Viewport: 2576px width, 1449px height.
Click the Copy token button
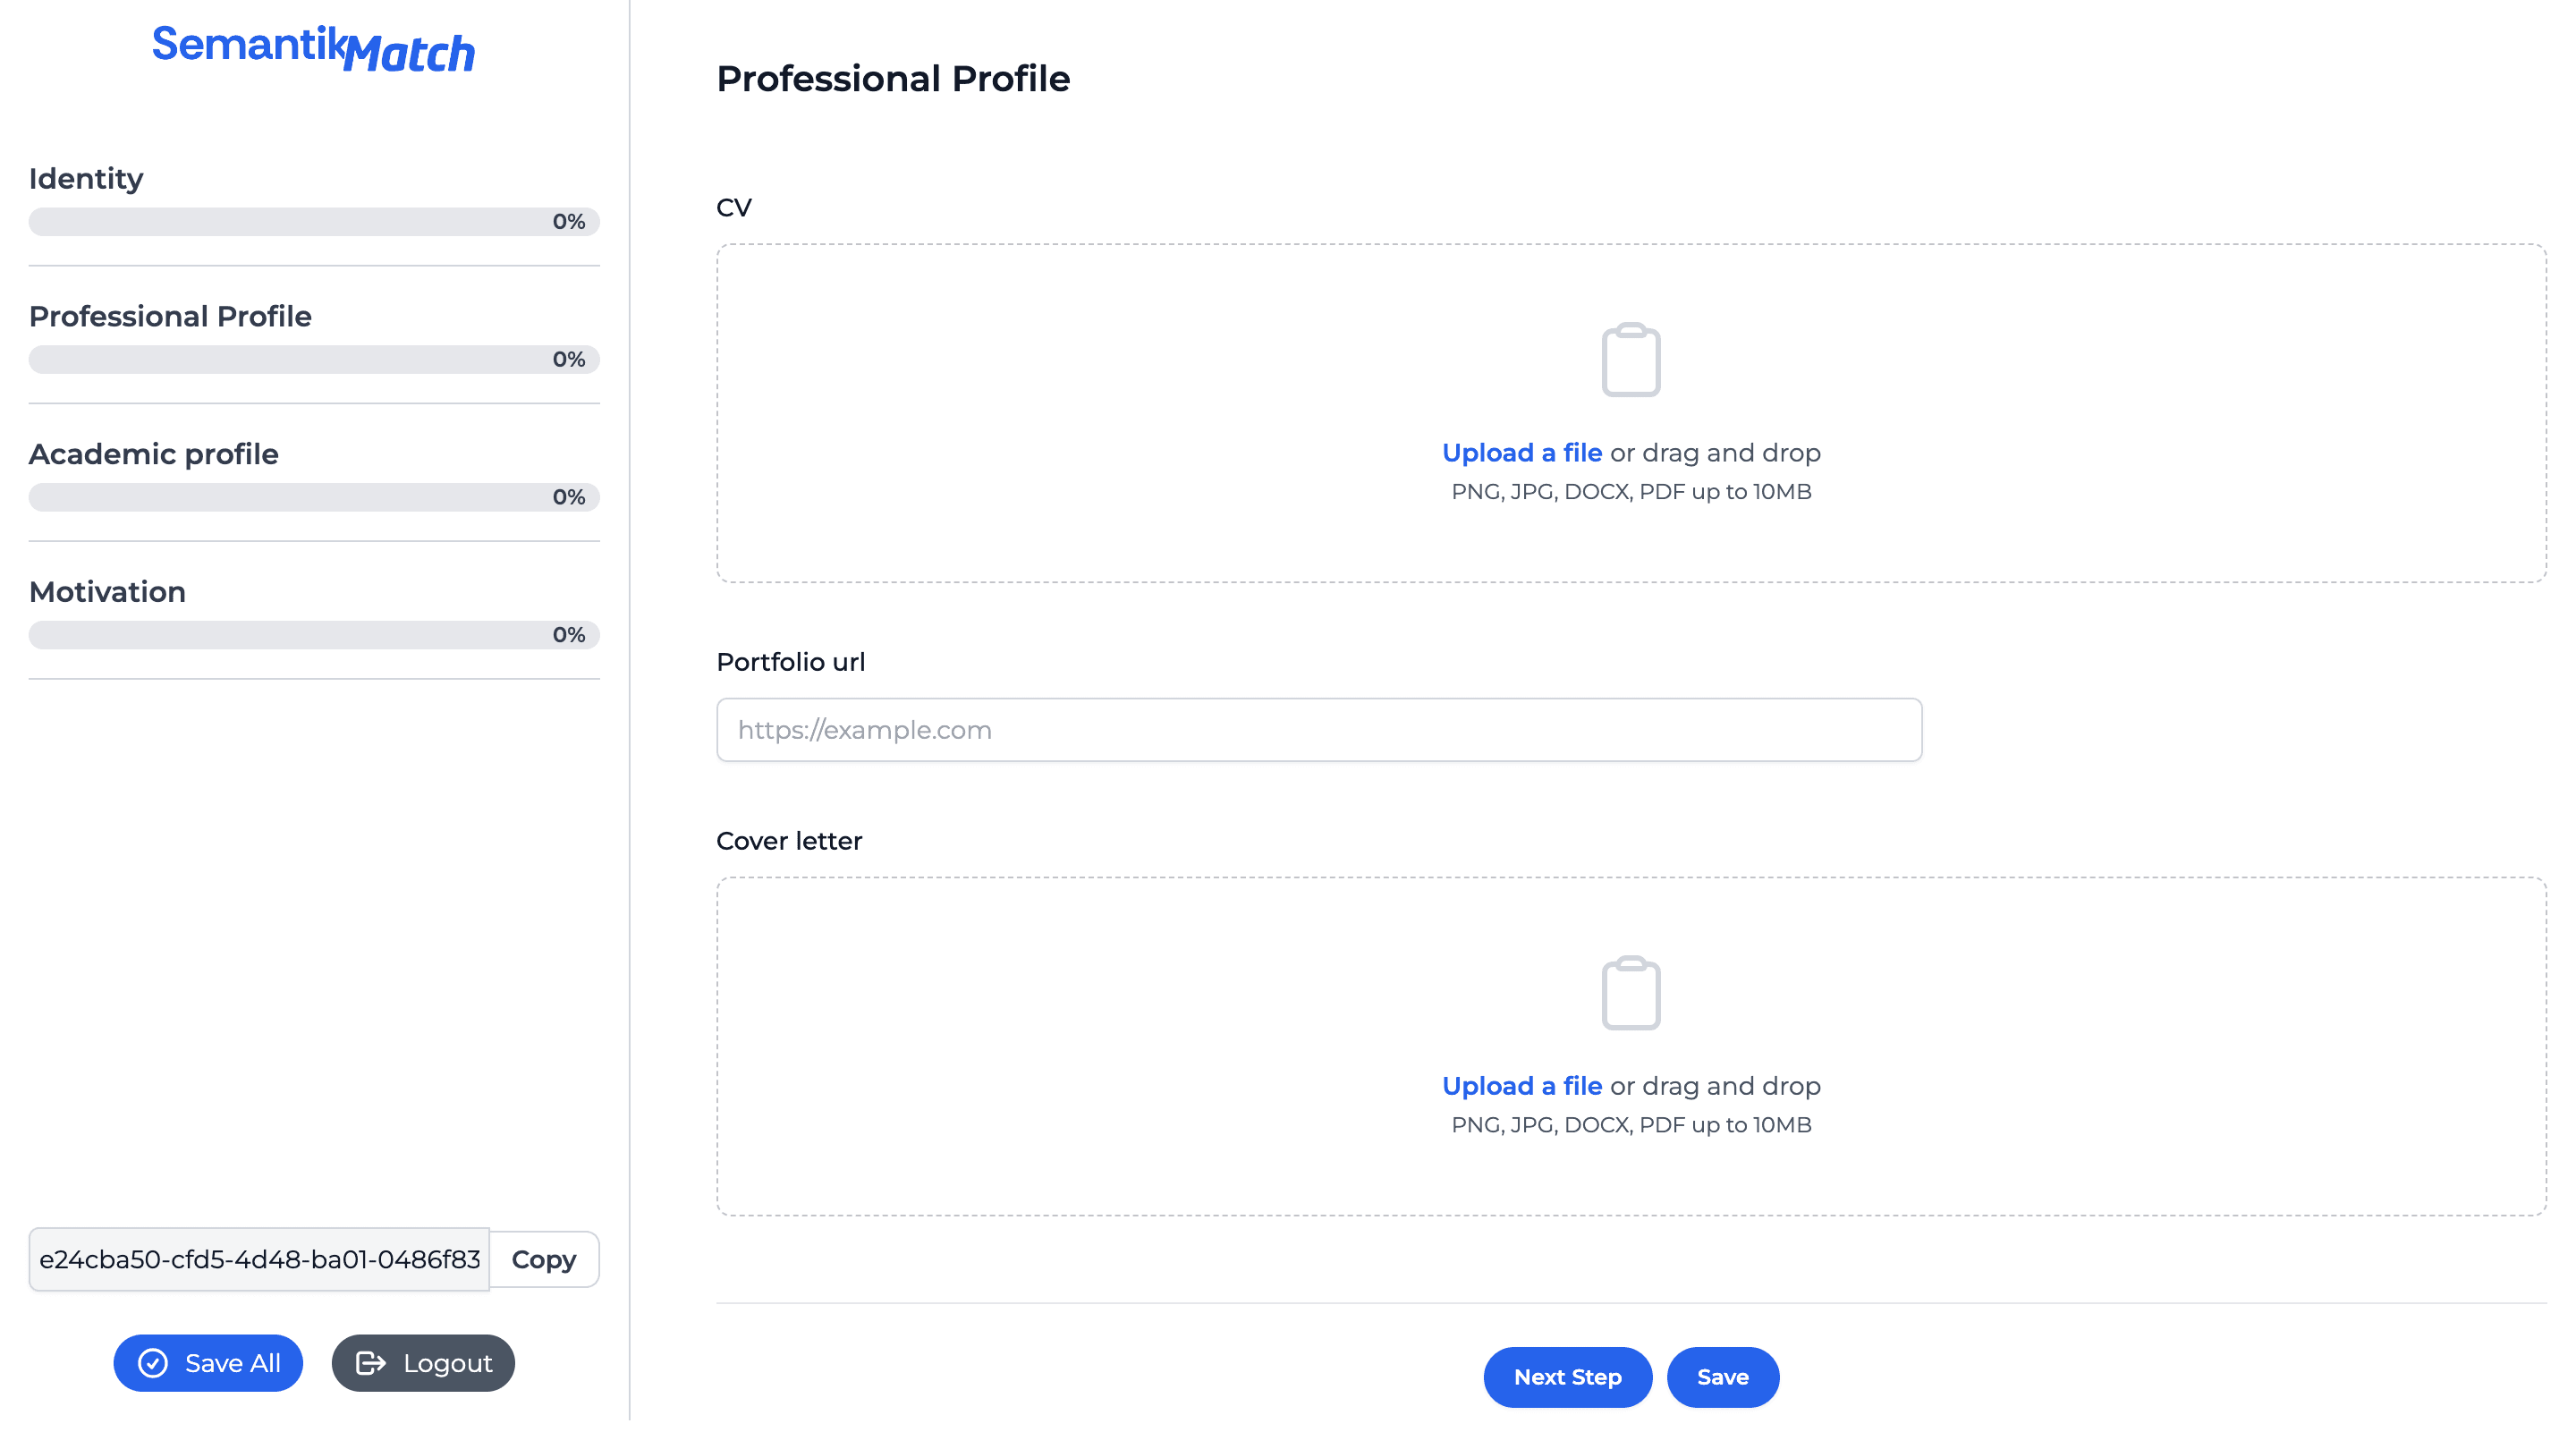[x=545, y=1259]
